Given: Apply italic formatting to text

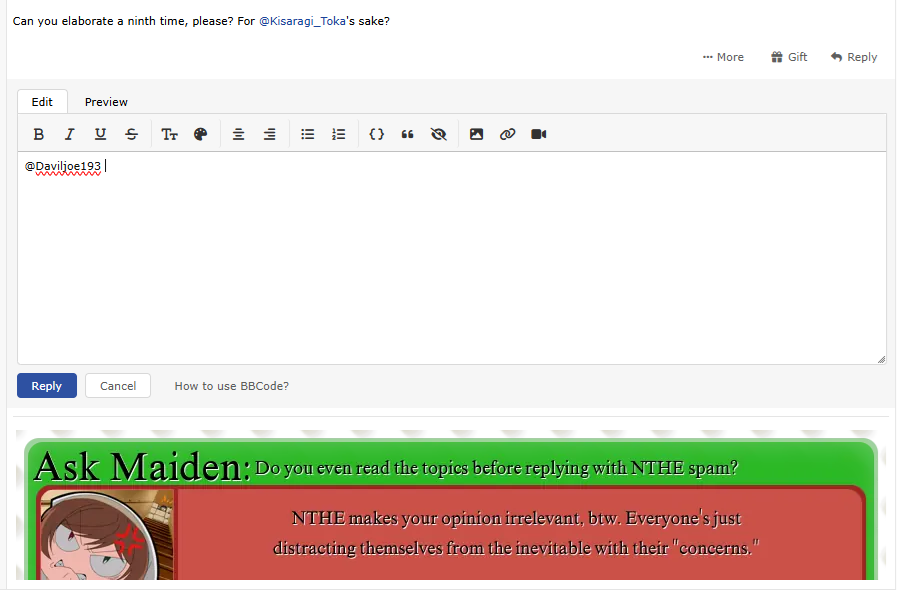Looking at the screenshot, I should [x=70, y=134].
